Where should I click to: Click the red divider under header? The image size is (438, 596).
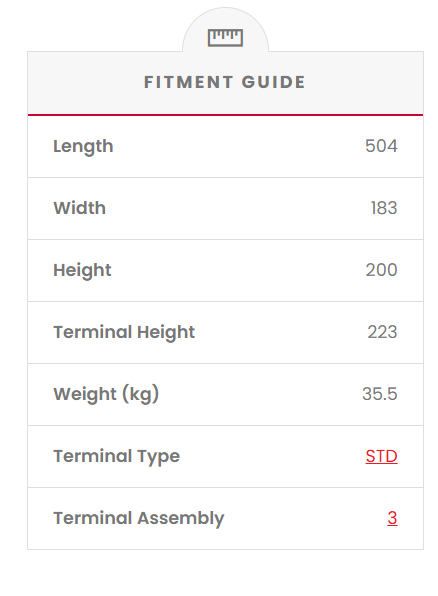tap(225, 114)
